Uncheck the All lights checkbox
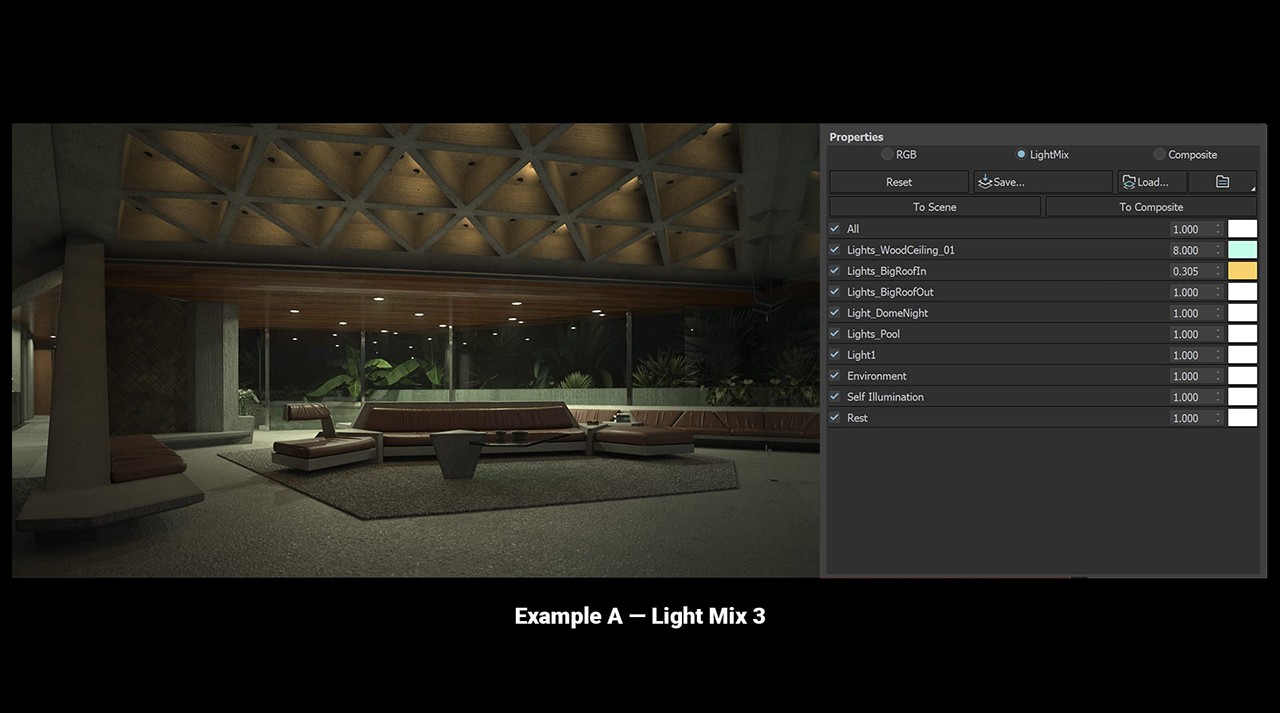Screen dimensions: 1280x713 835,229
